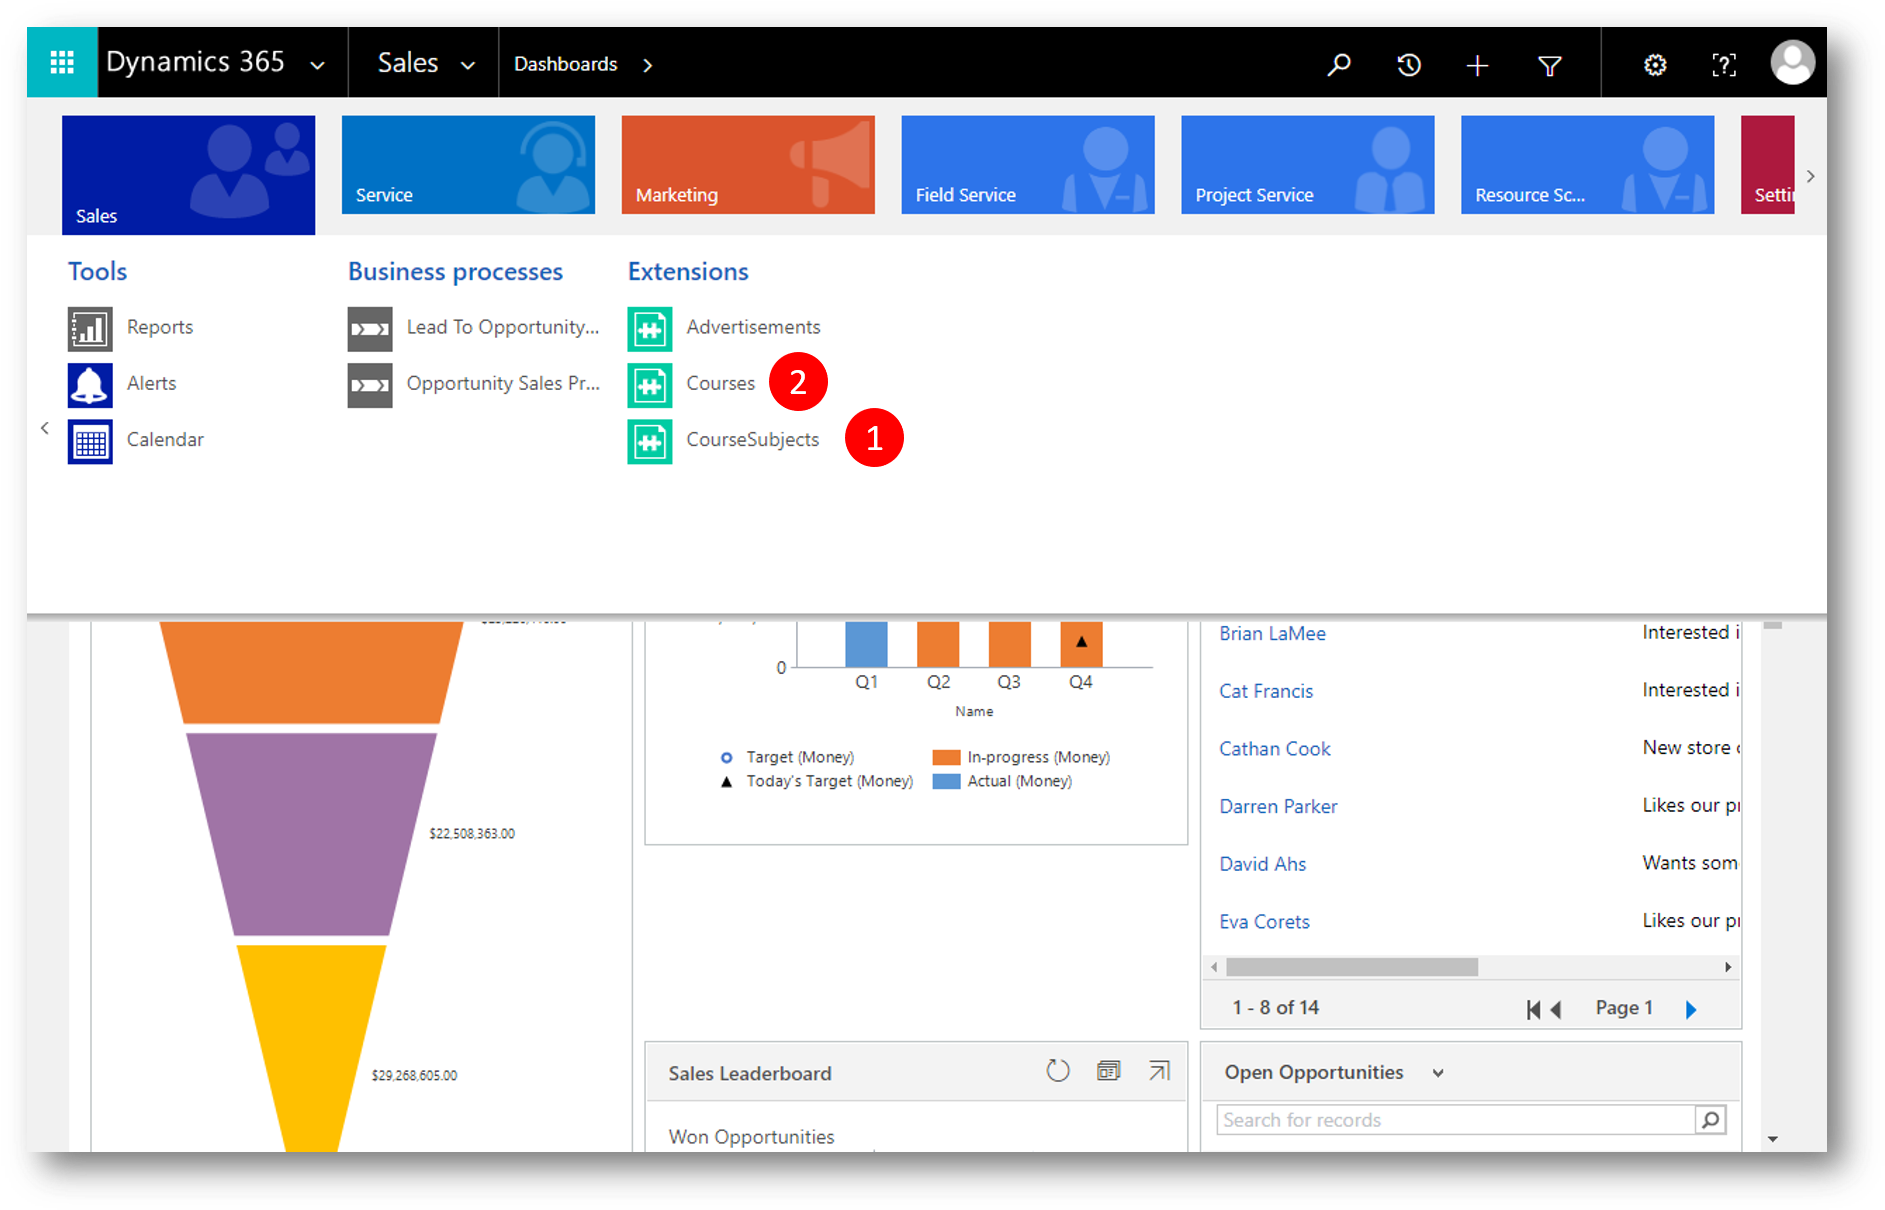Viewport: 1885px width, 1210px height.
Task: Open Darren Parker record
Action: (x=1278, y=806)
